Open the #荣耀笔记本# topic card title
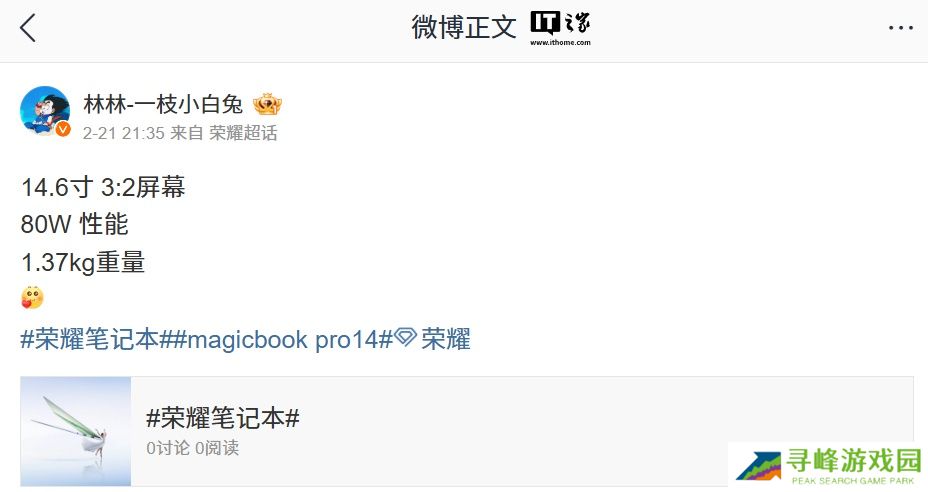The image size is (928, 492). [223, 418]
